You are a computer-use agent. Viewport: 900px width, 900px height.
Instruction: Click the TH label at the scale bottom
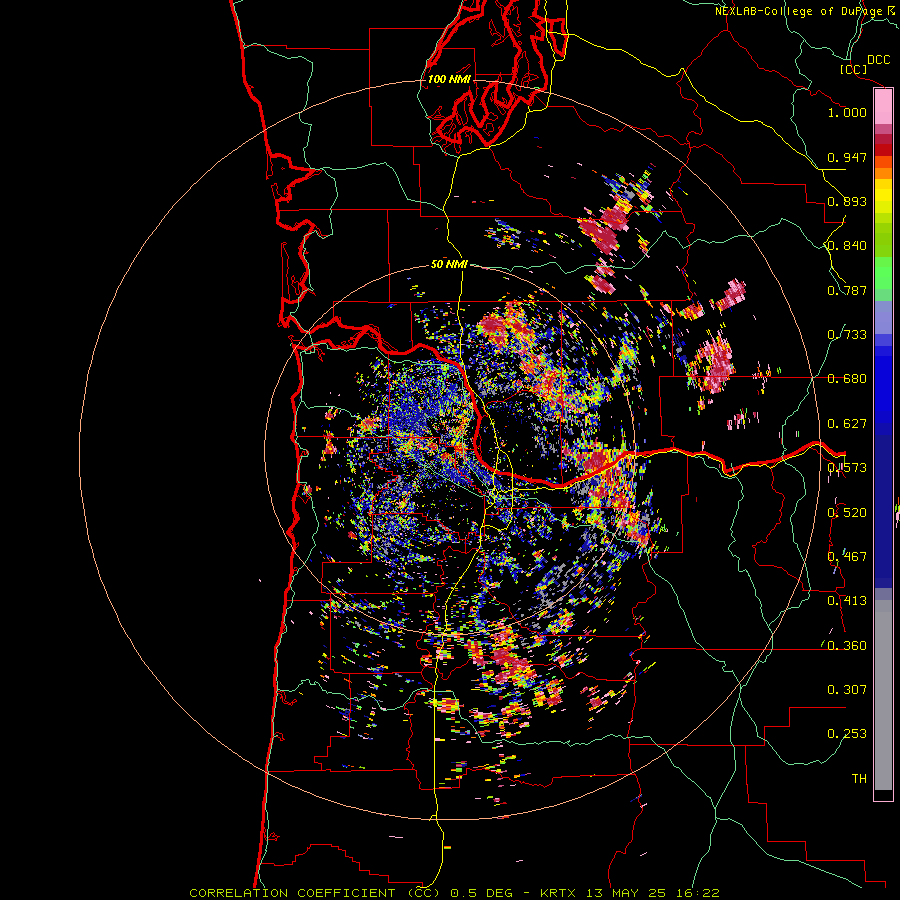[x=859, y=779]
